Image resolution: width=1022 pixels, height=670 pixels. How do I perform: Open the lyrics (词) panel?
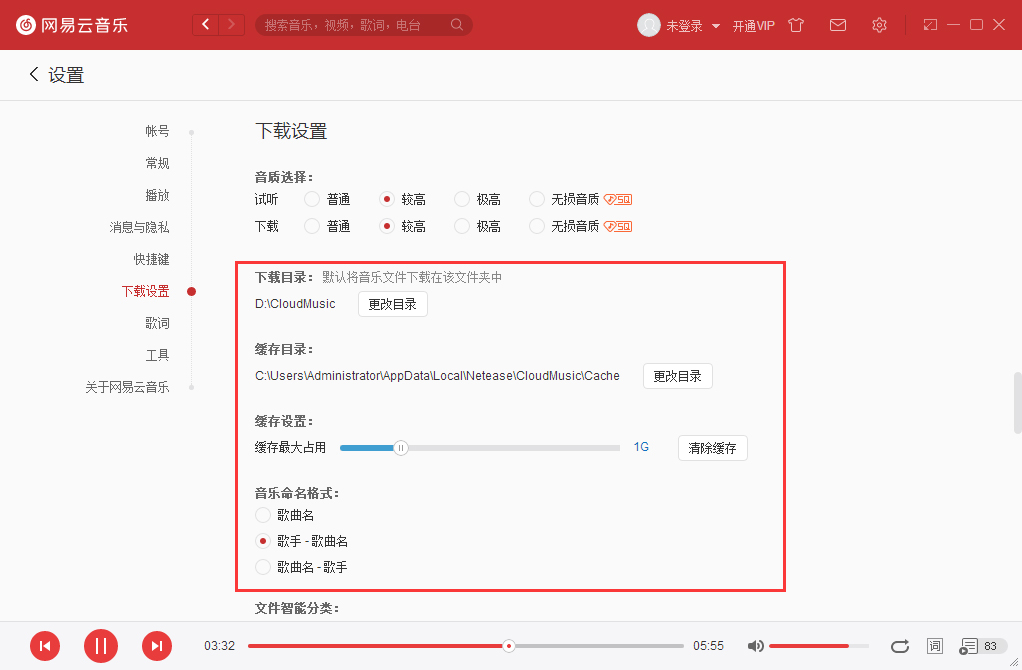(934, 646)
